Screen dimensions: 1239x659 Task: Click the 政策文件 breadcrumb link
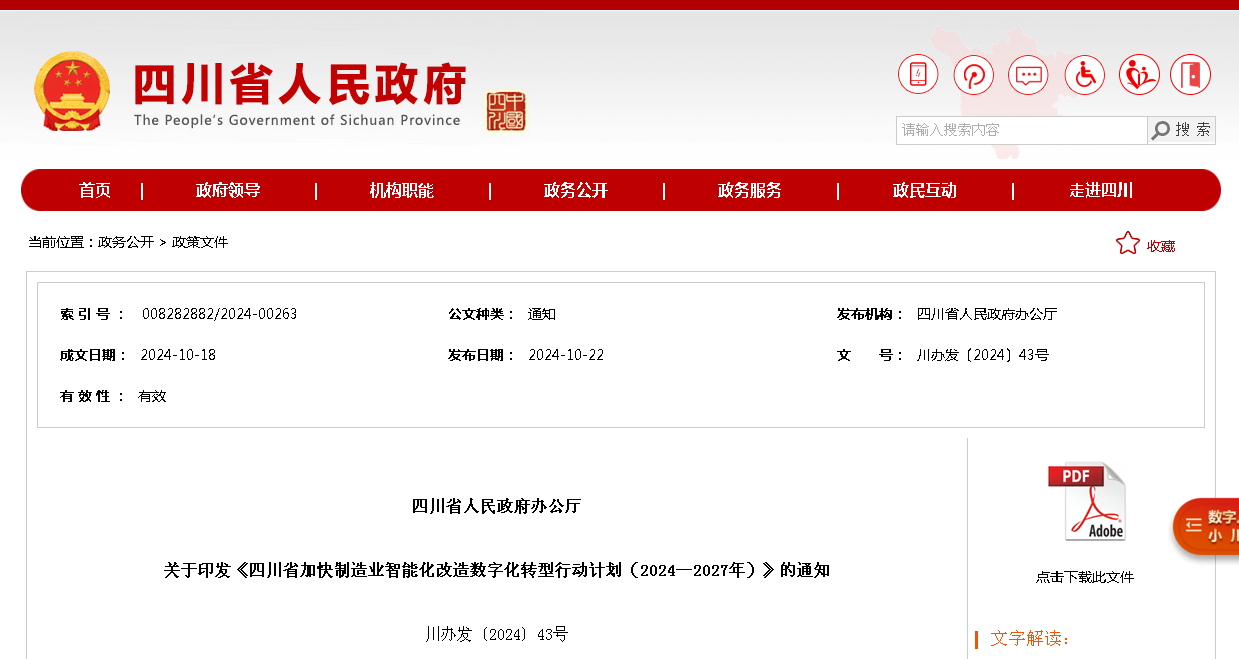pos(200,242)
